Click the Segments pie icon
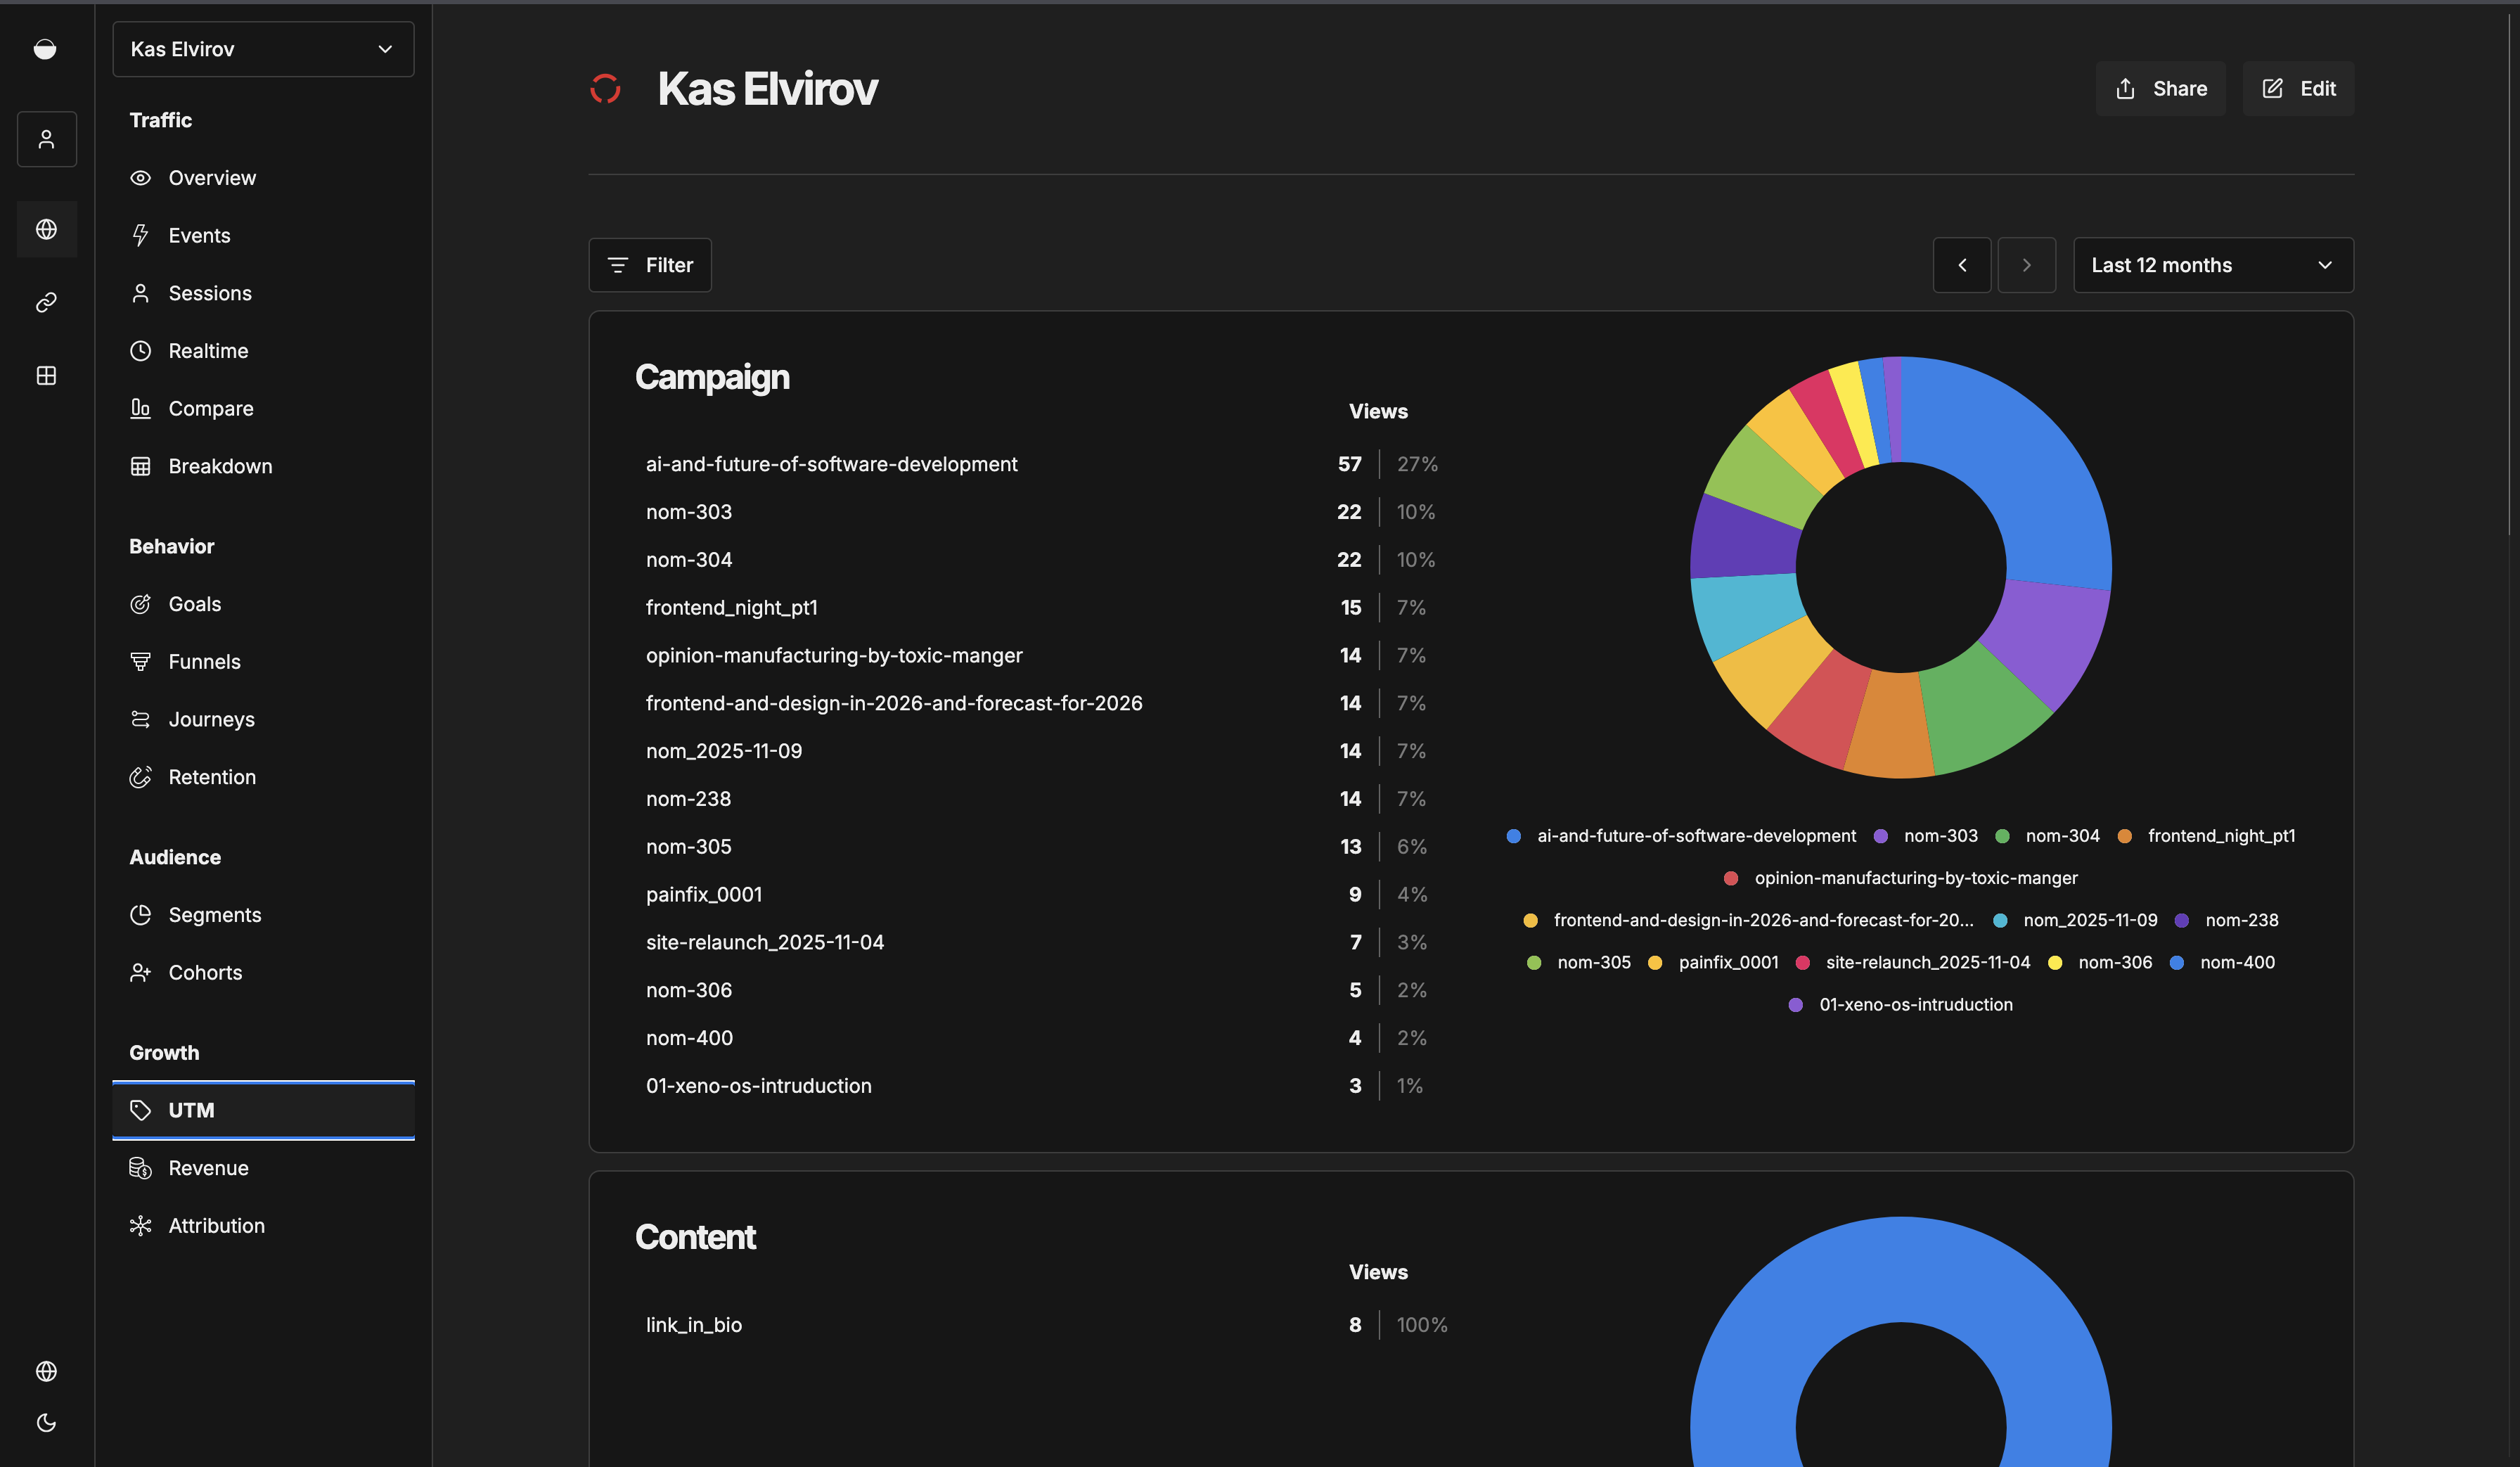Viewport: 2520px width, 1467px height. [141, 915]
